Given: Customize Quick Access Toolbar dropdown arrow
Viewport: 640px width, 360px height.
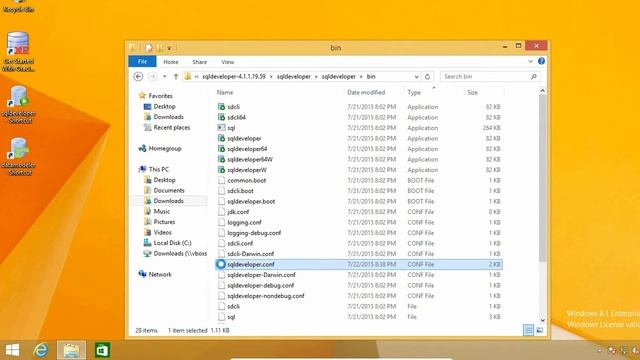Looking at the screenshot, I should pyautogui.click(x=169, y=48).
